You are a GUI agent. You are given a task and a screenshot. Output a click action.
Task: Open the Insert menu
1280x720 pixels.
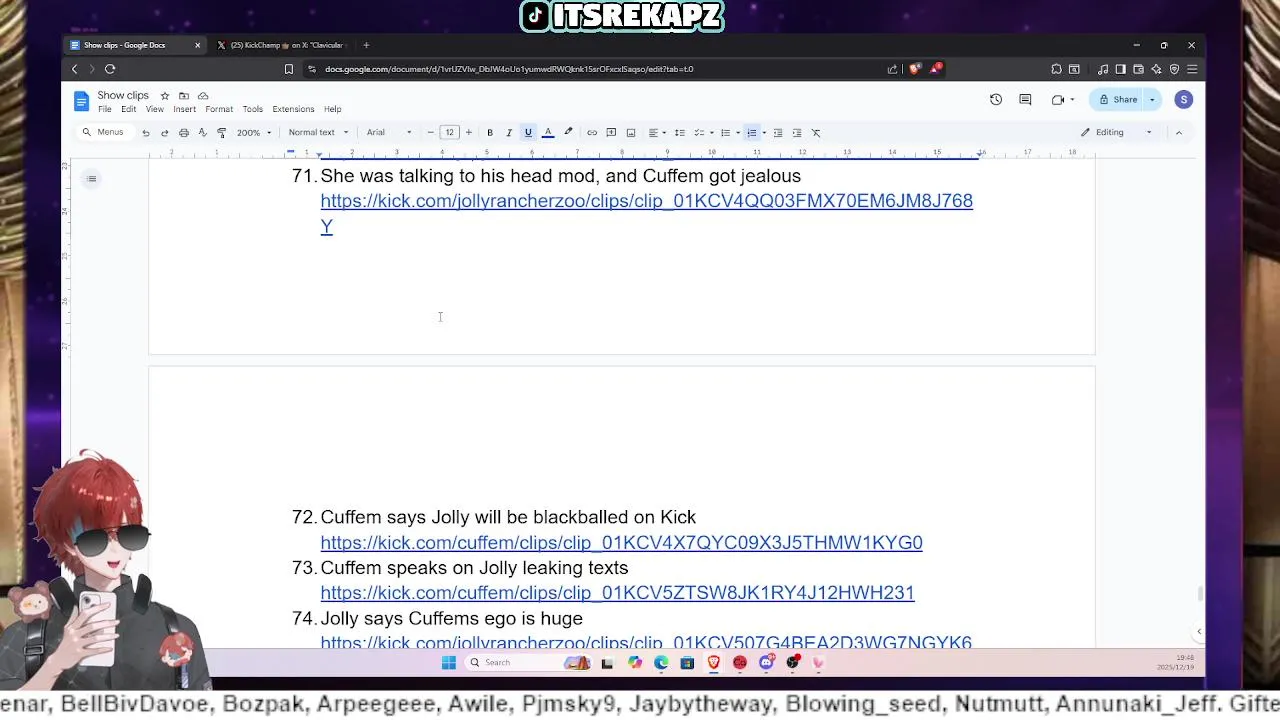coord(185,110)
